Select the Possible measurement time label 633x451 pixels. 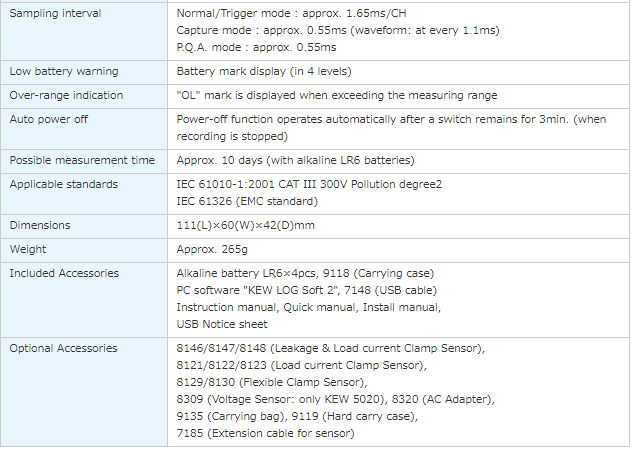(x=82, y=160)
